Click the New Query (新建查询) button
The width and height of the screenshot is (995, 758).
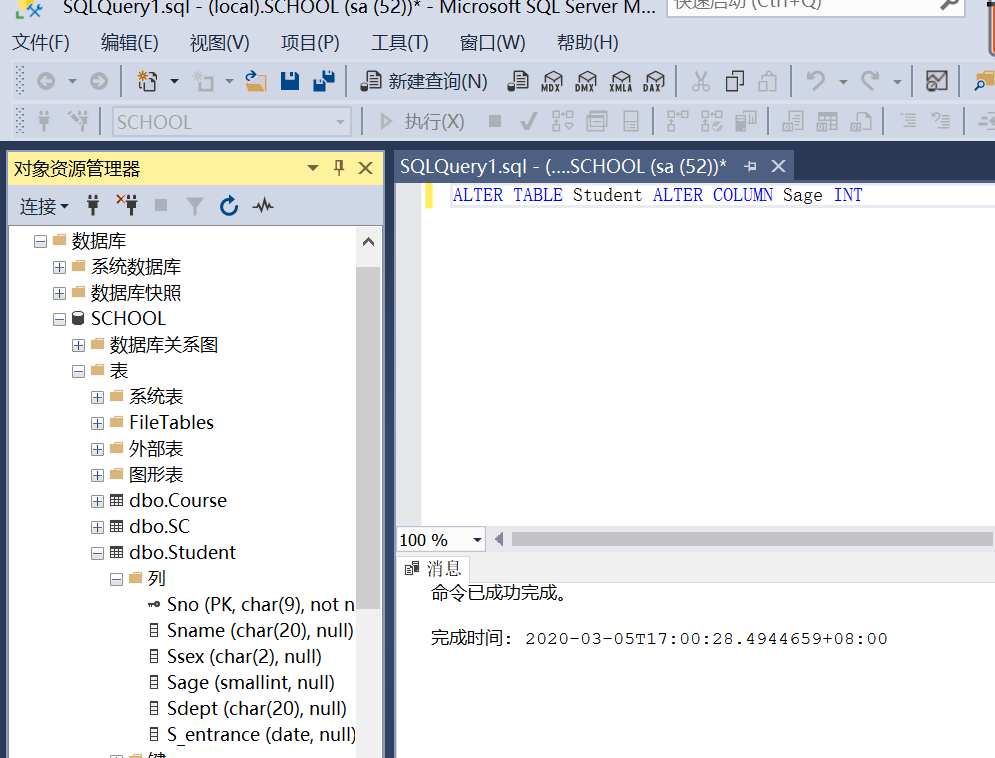click(423, 81)
